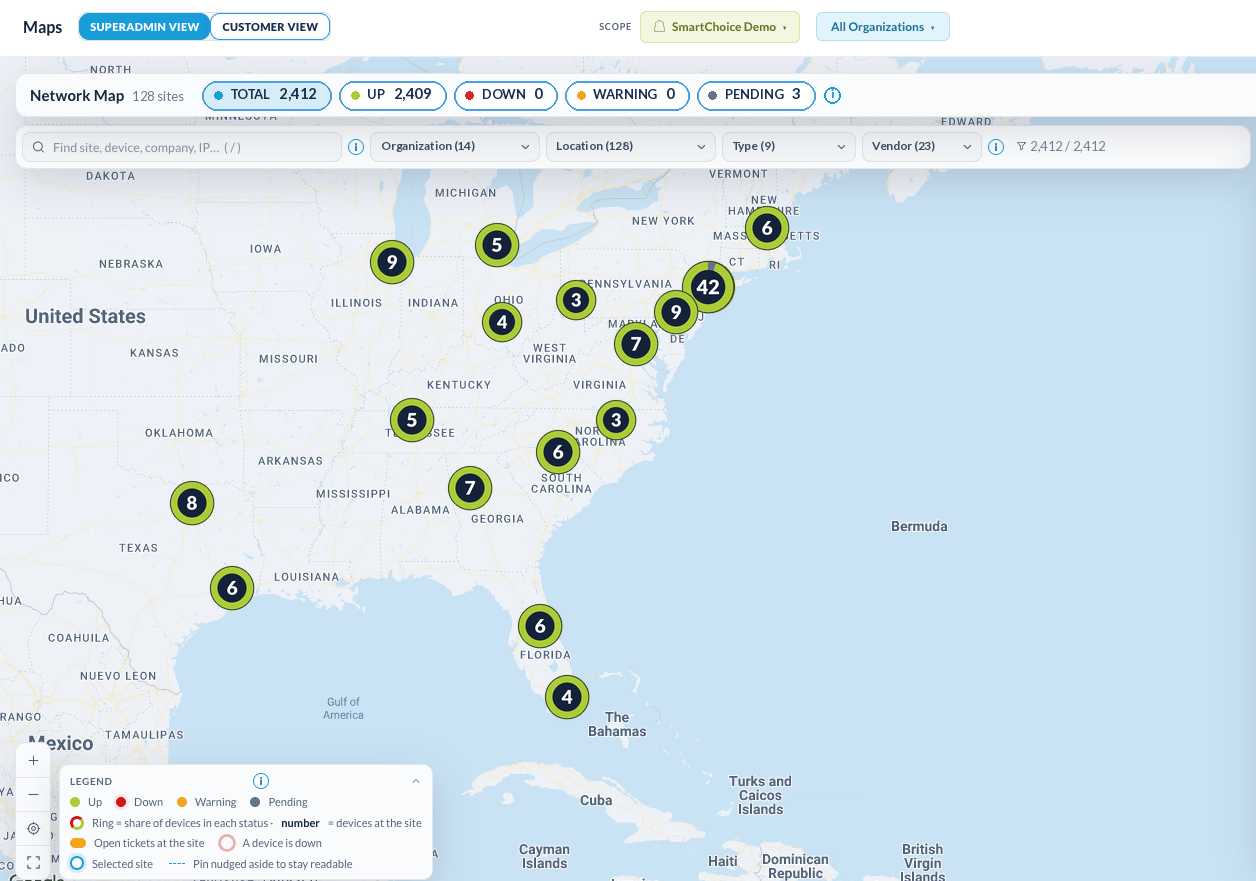The width and height of the screenshot is (1256, 881).
Task: Click the 42-device cluster pin near New York
Action: 708,288
